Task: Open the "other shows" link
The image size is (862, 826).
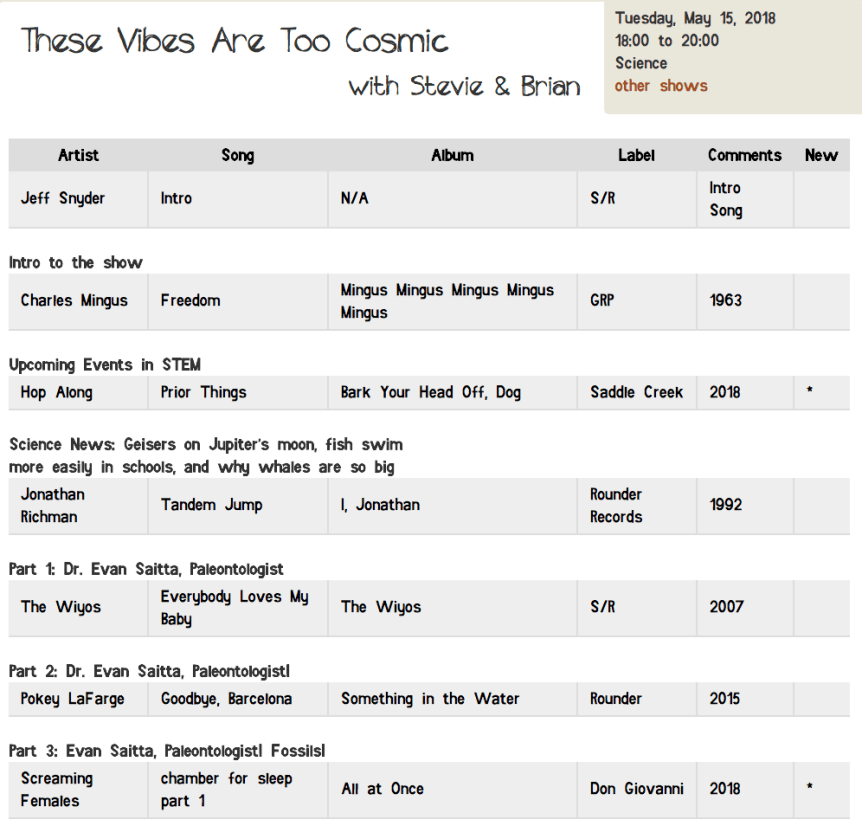Action: click(x=660, y=86)
